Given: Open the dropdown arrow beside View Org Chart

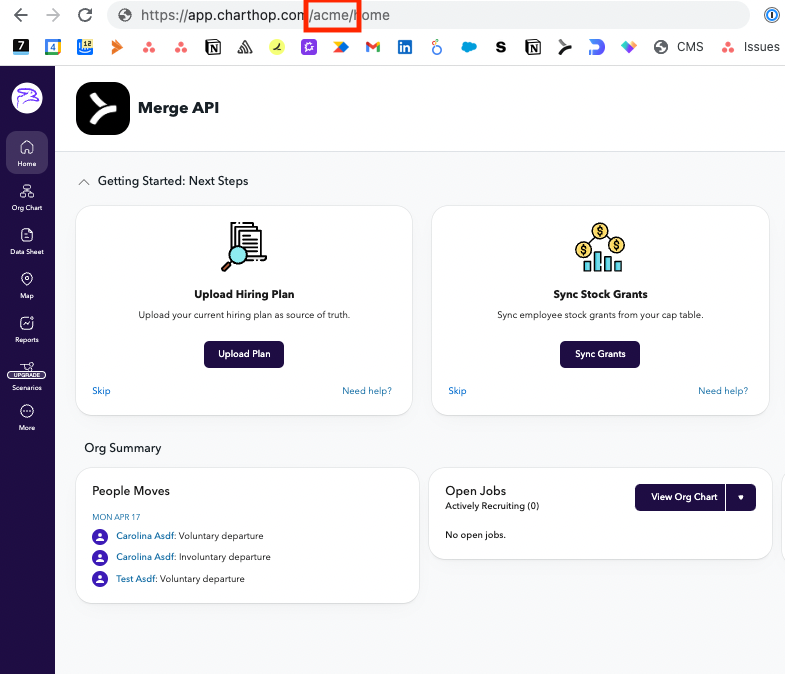Looking at the screenshot, I should [x=741, y=497].
